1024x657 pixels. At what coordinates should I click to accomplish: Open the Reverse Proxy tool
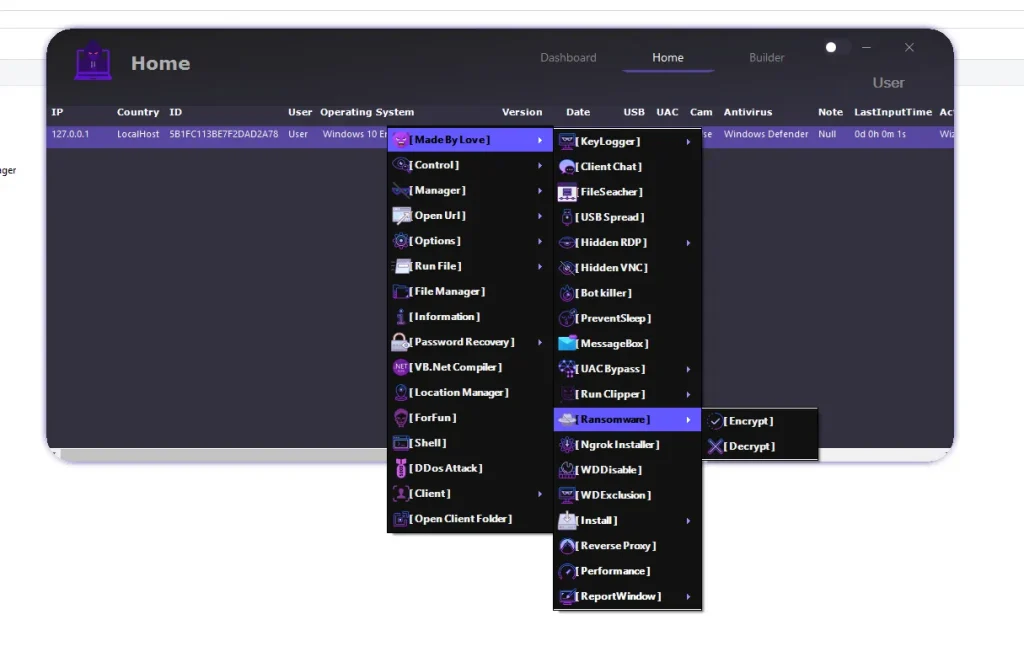[613, 545]
